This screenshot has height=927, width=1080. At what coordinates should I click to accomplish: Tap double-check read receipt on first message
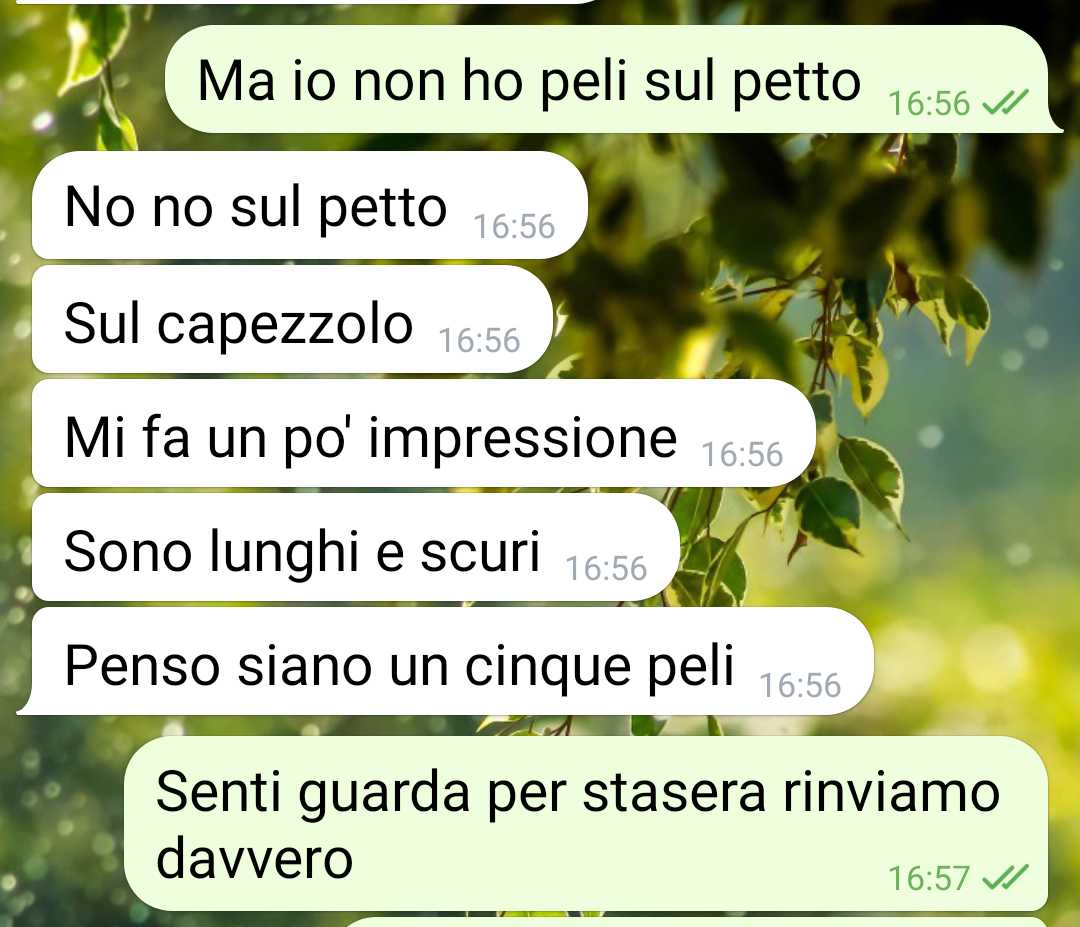(x=1005, y=103)
